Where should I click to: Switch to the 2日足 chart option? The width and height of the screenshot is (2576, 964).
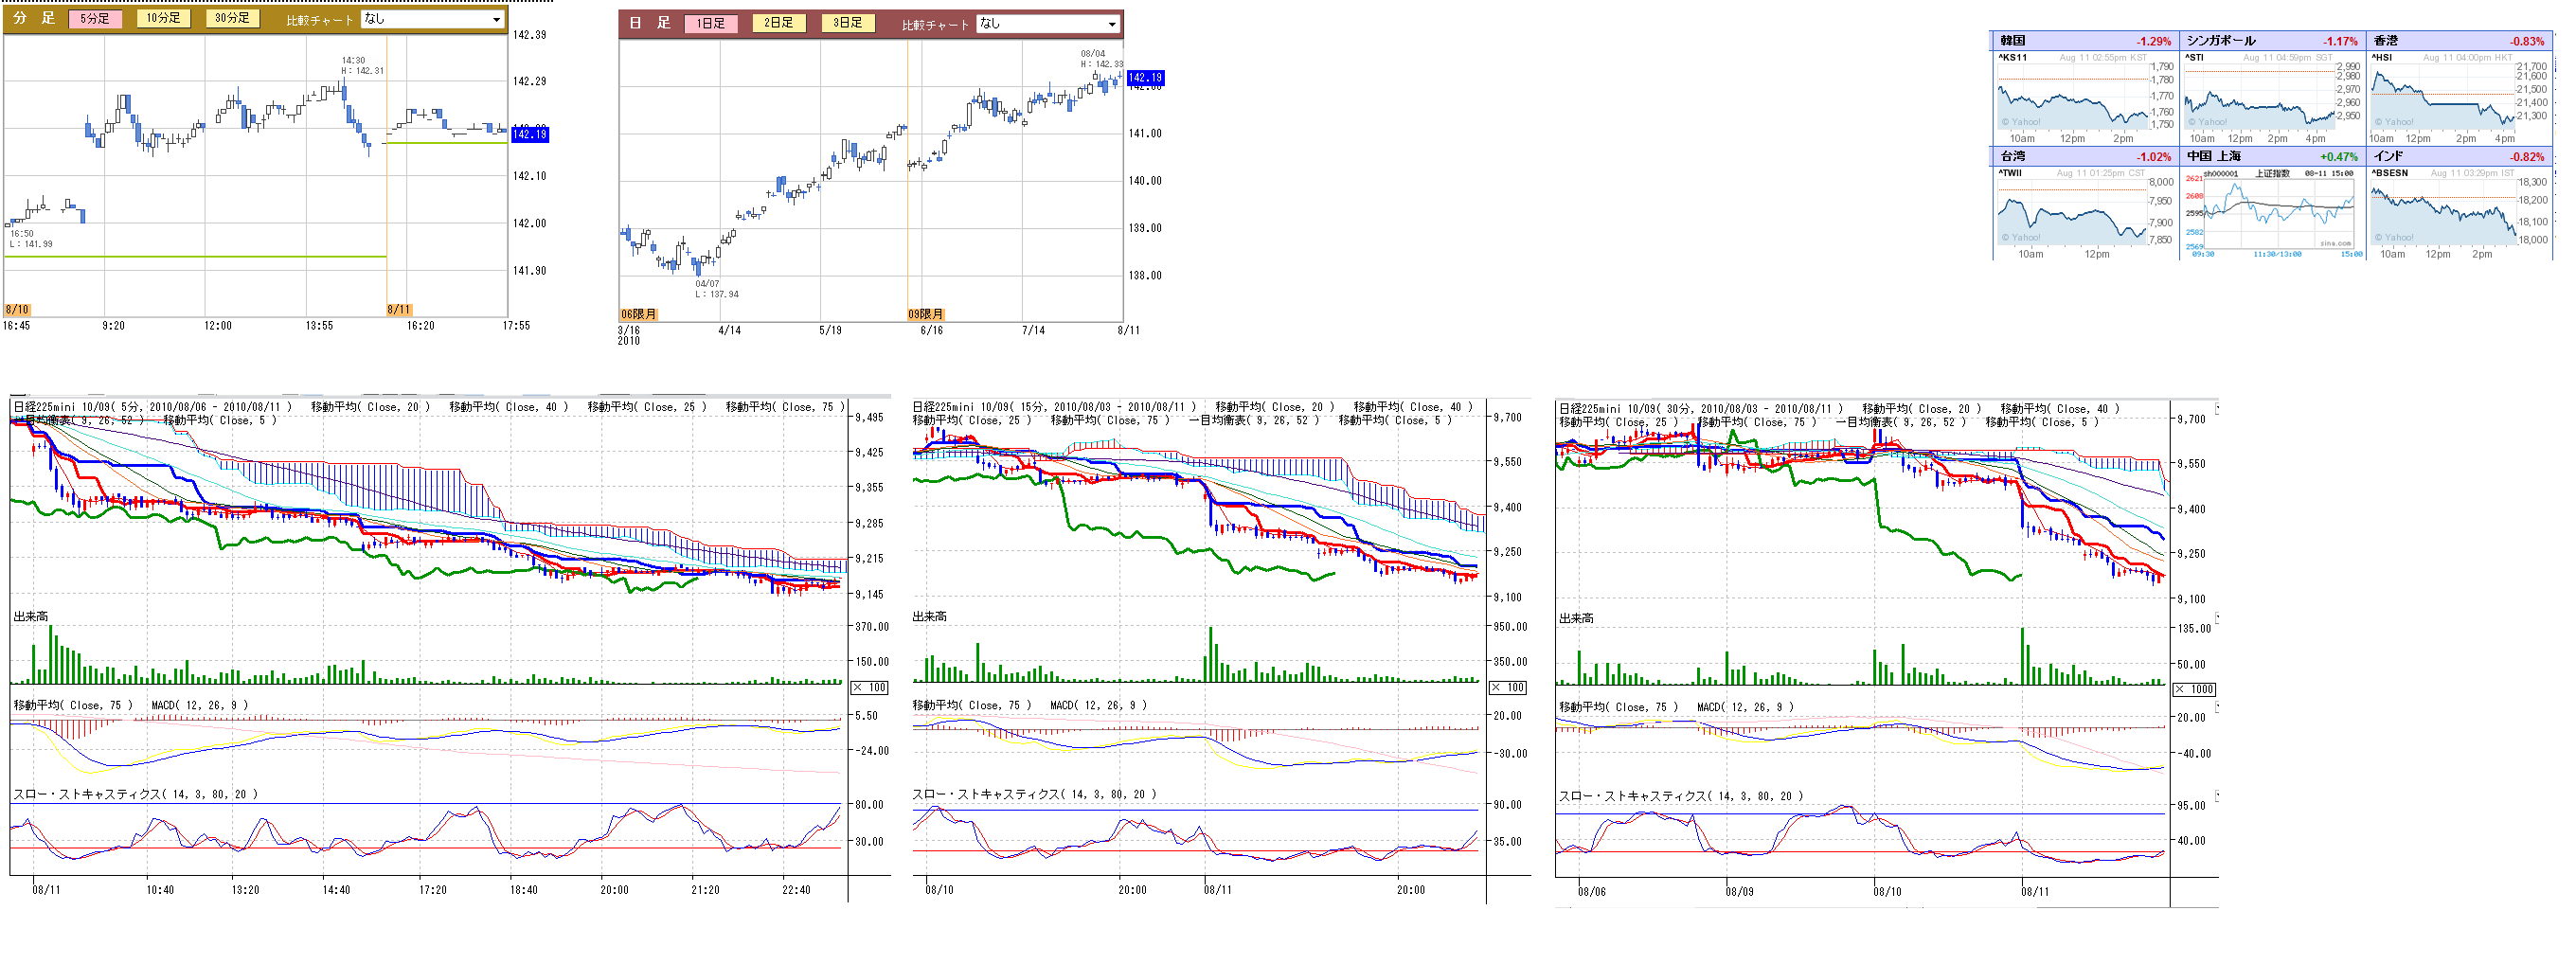[x=778, y=23]
